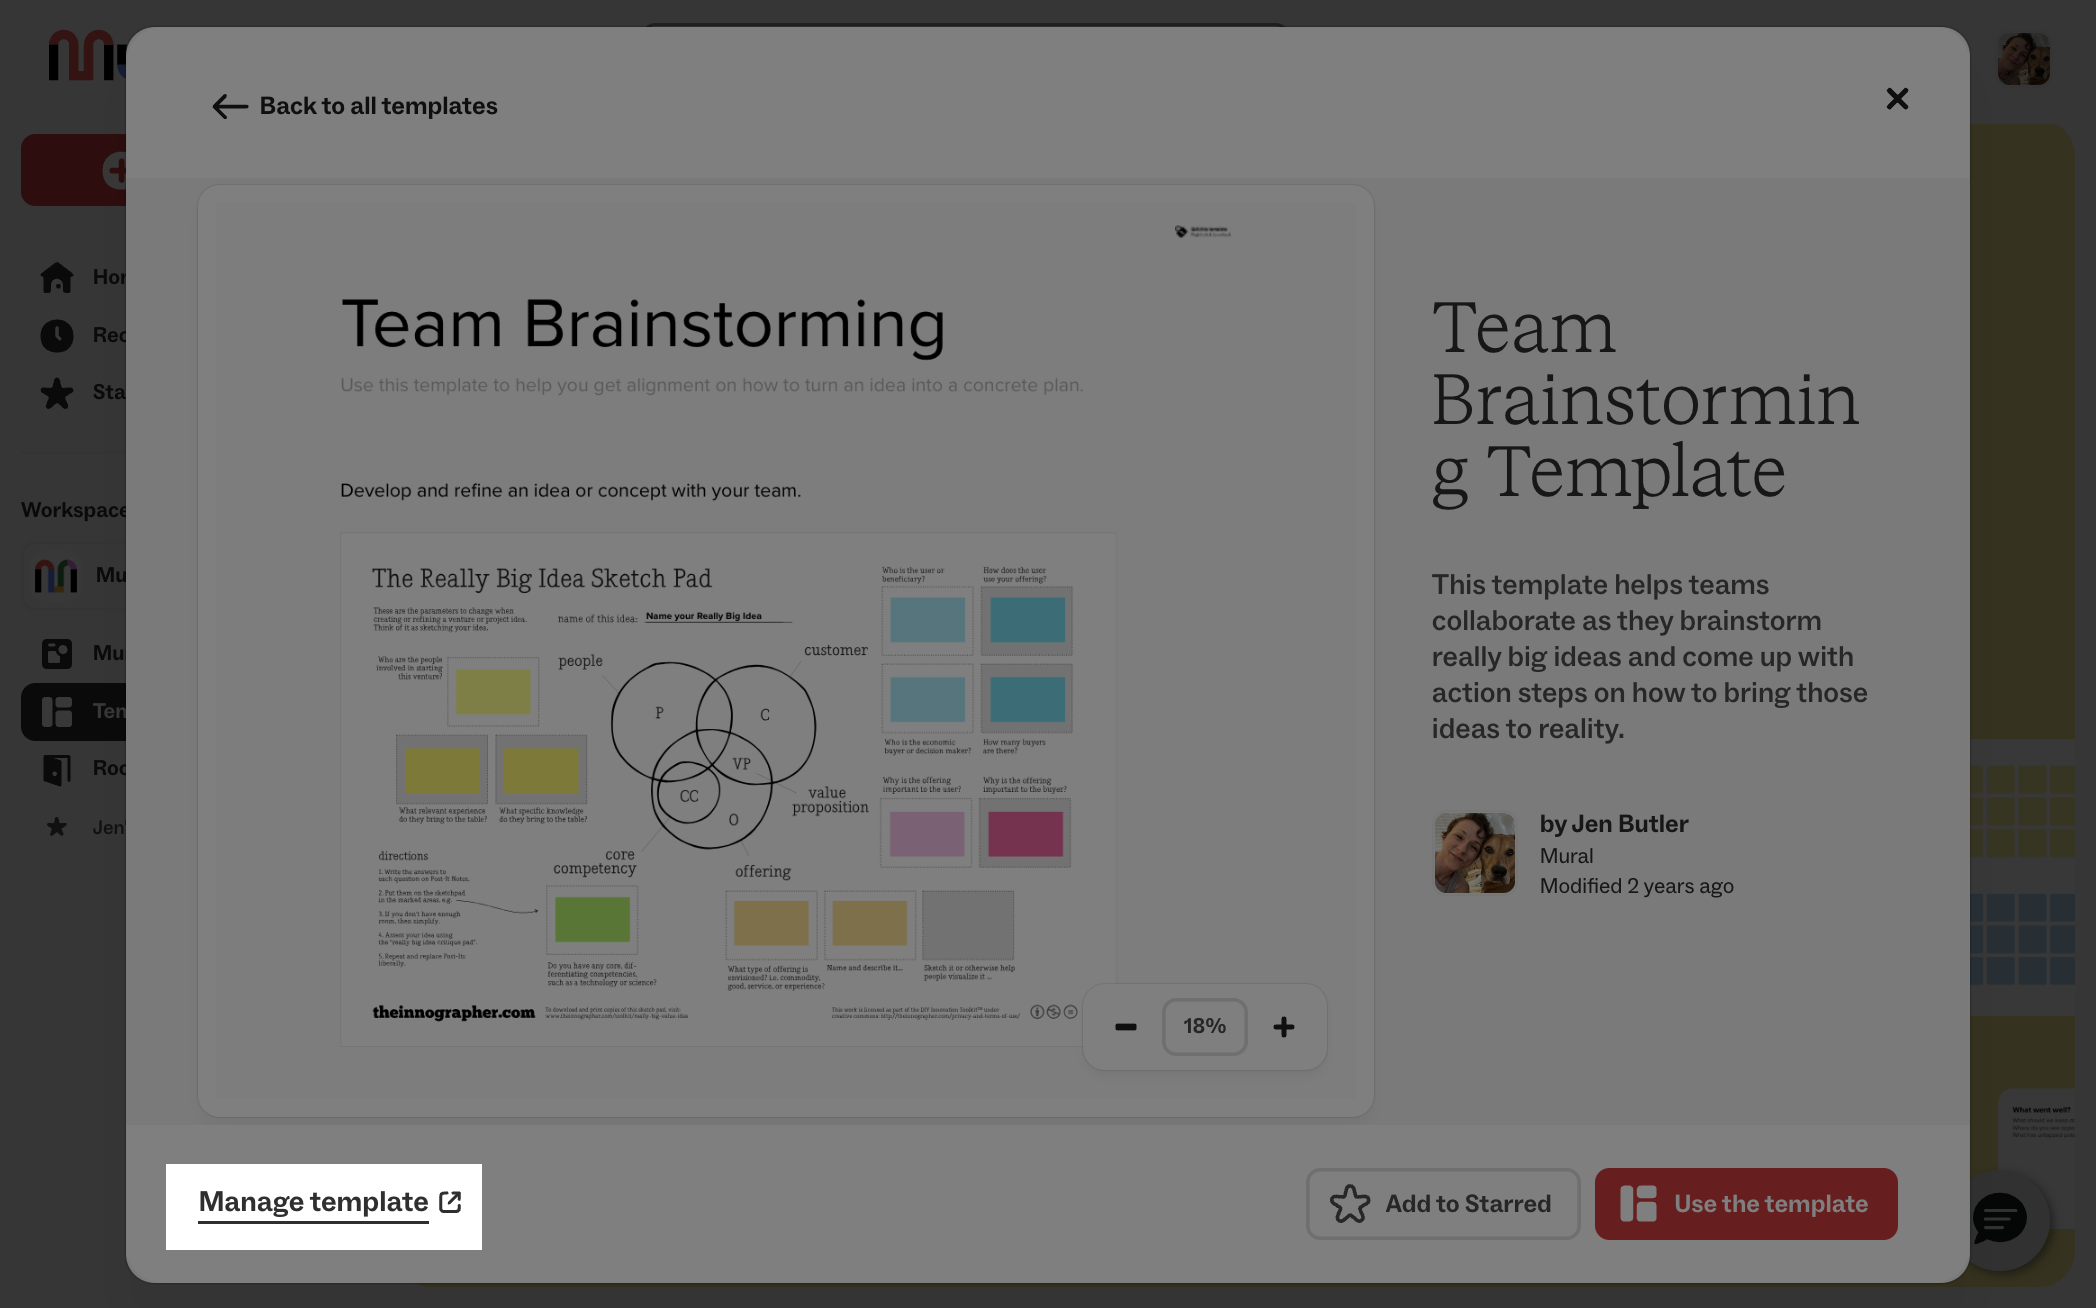Click Jen Butler's author photo
This screenshot has height=1308, width=2096.
tap(1475, 853)
